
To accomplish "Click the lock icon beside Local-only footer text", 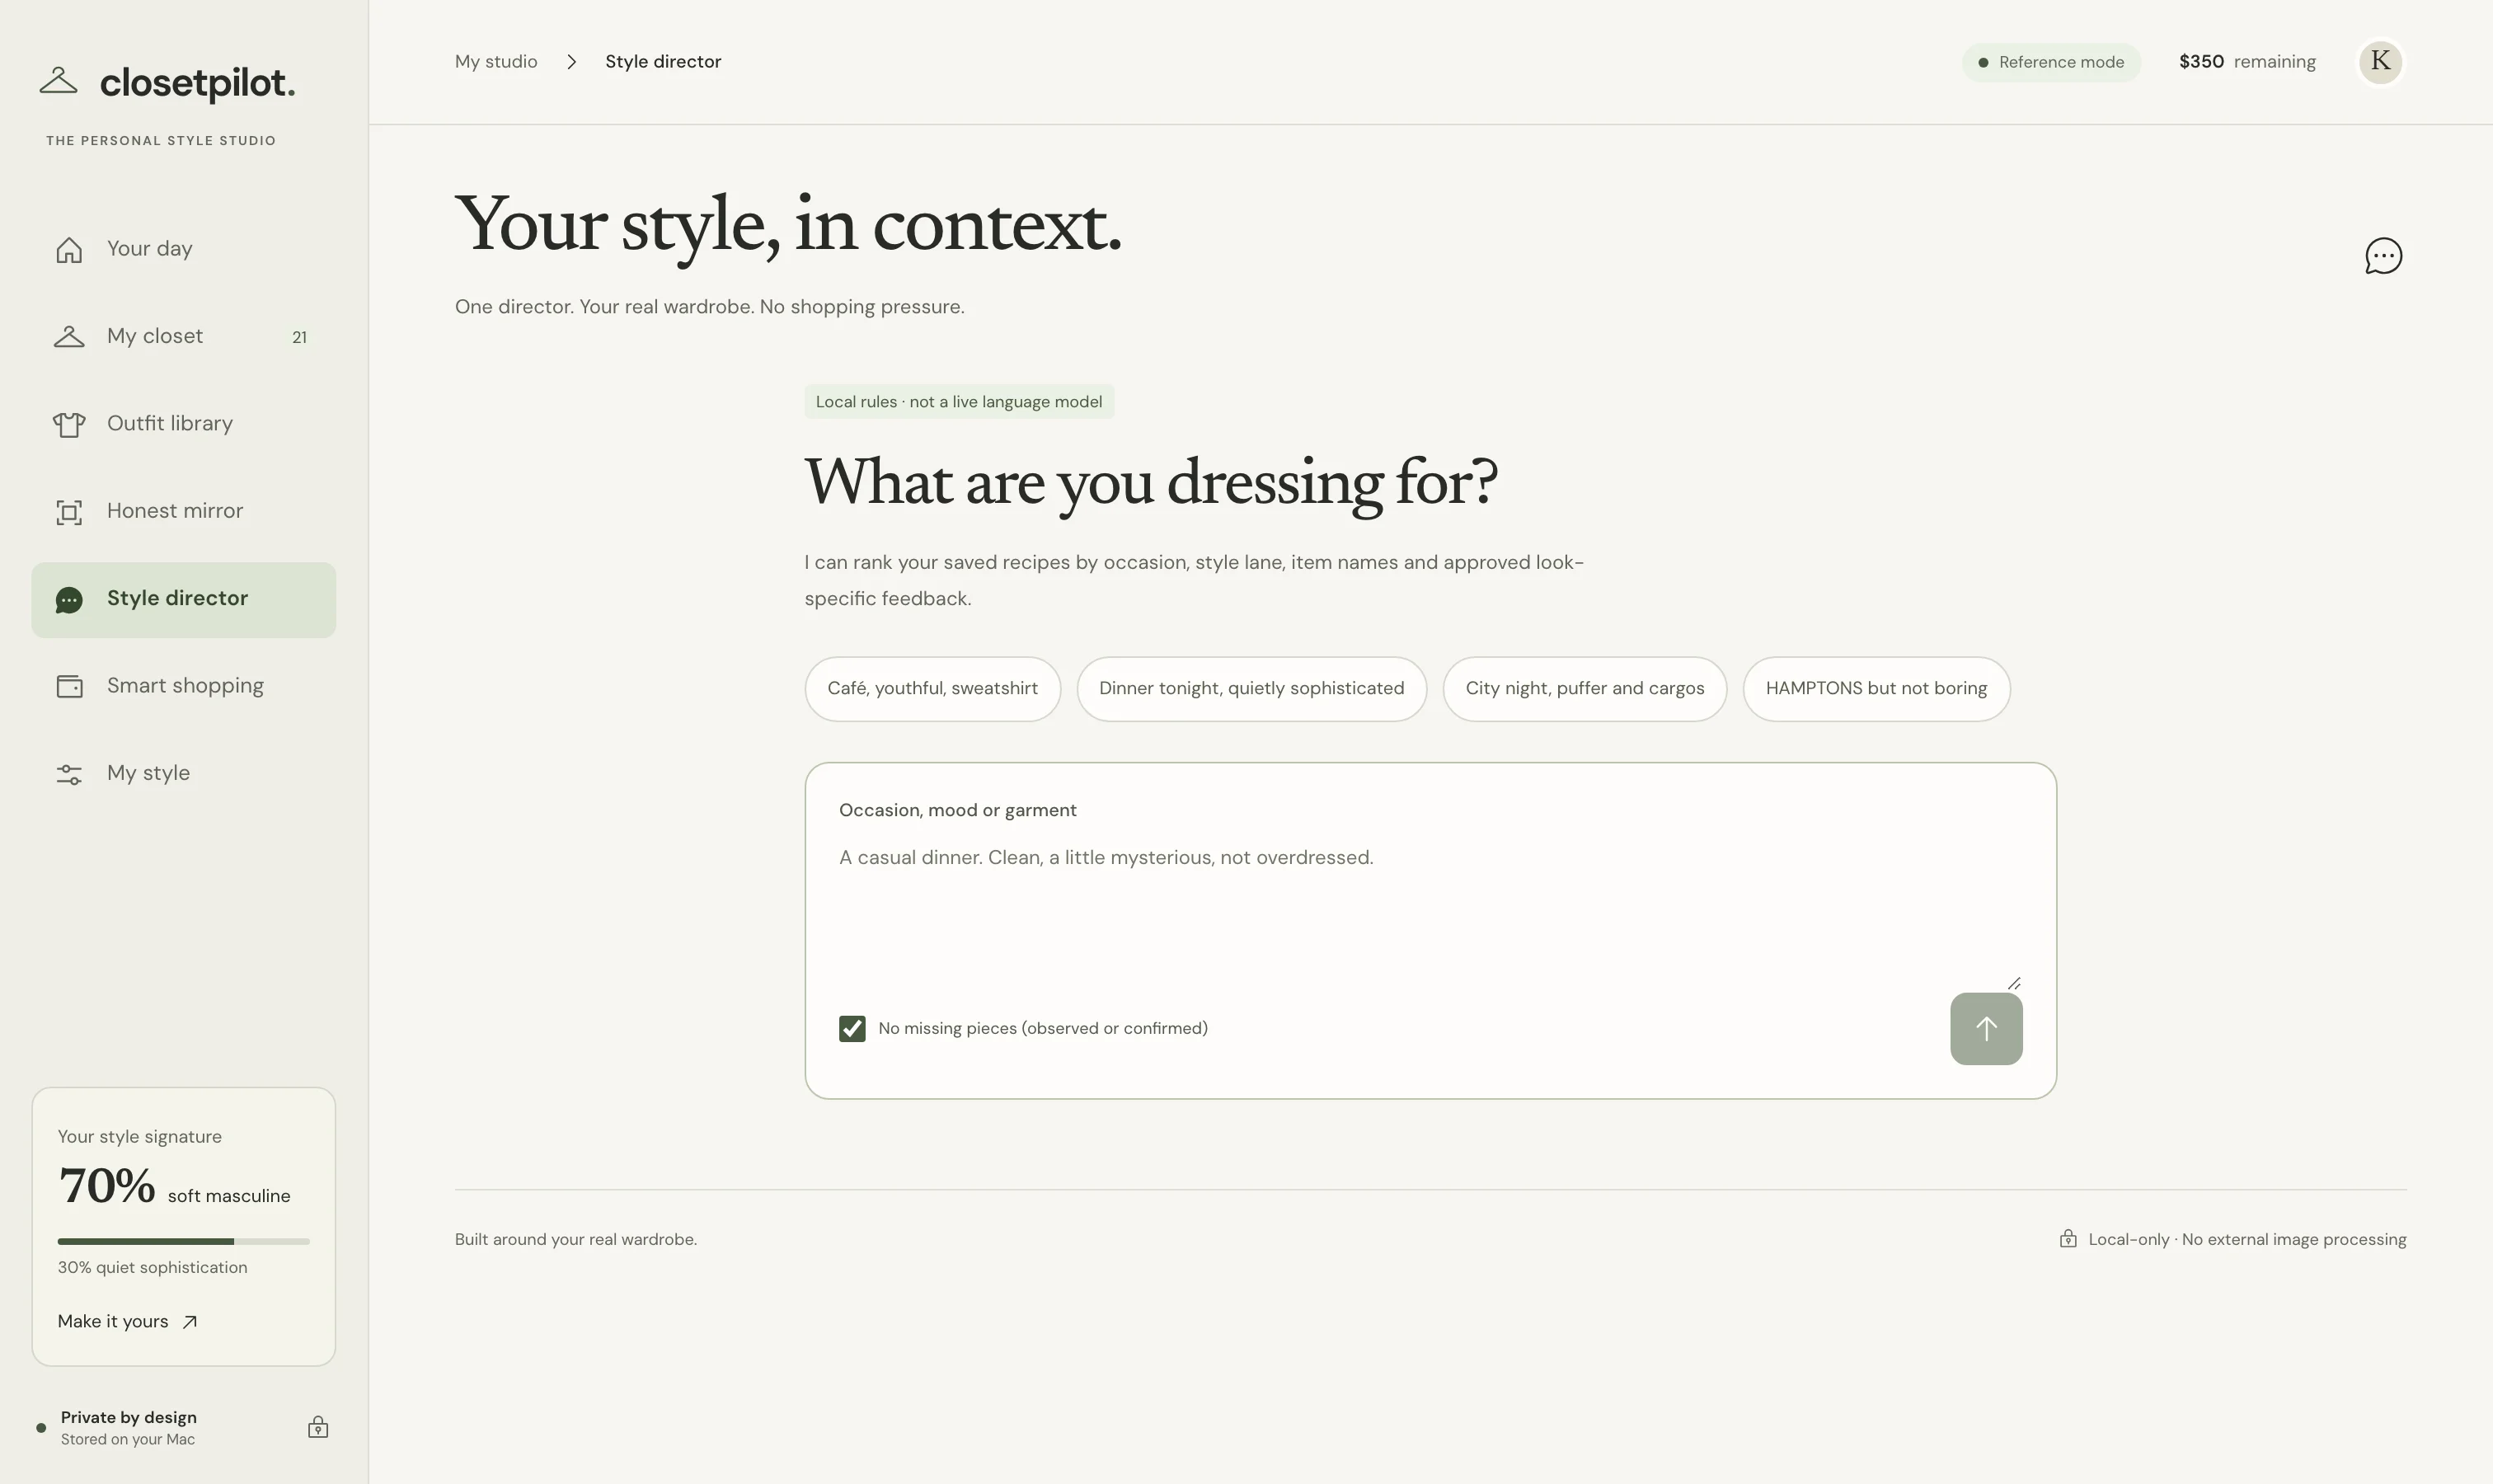I will point(2068,1239).
